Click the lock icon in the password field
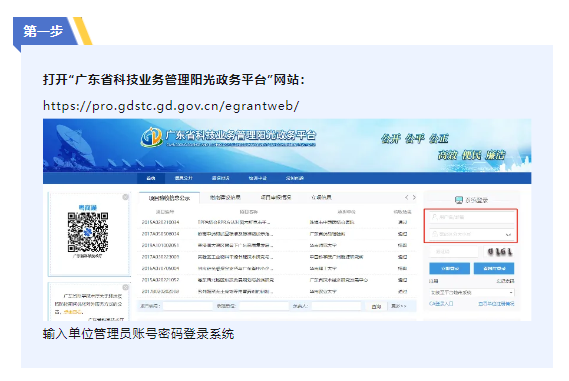The height and width of the screenshot is (381, 569). [x=434, y=234]
